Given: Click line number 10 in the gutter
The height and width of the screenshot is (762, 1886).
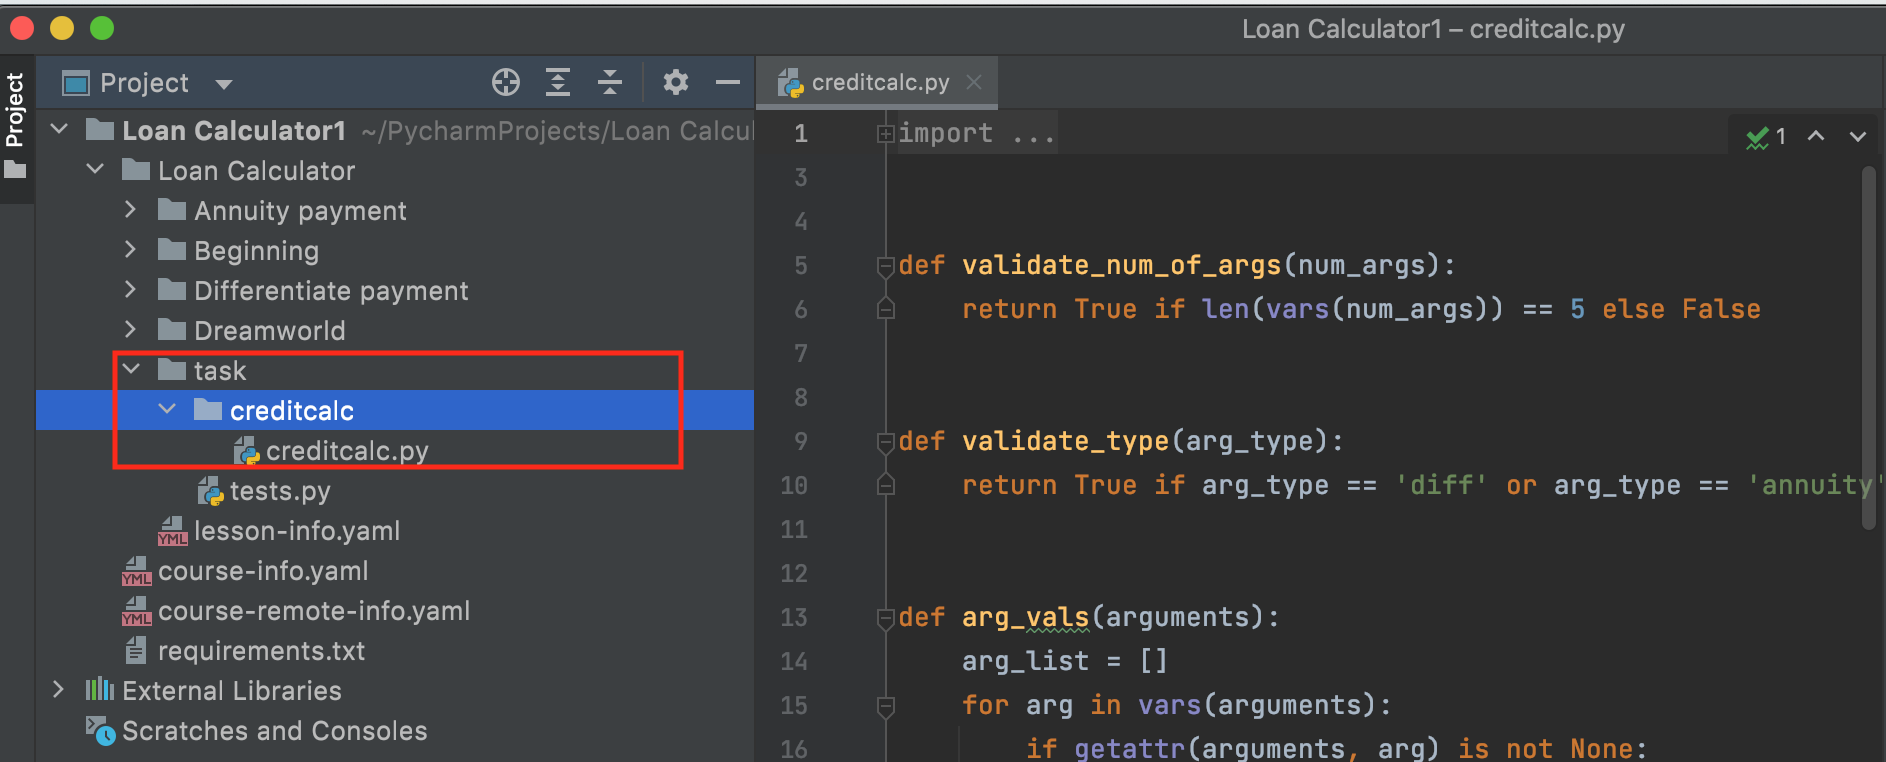Looking at the screenshot, I should coord(793,485).
